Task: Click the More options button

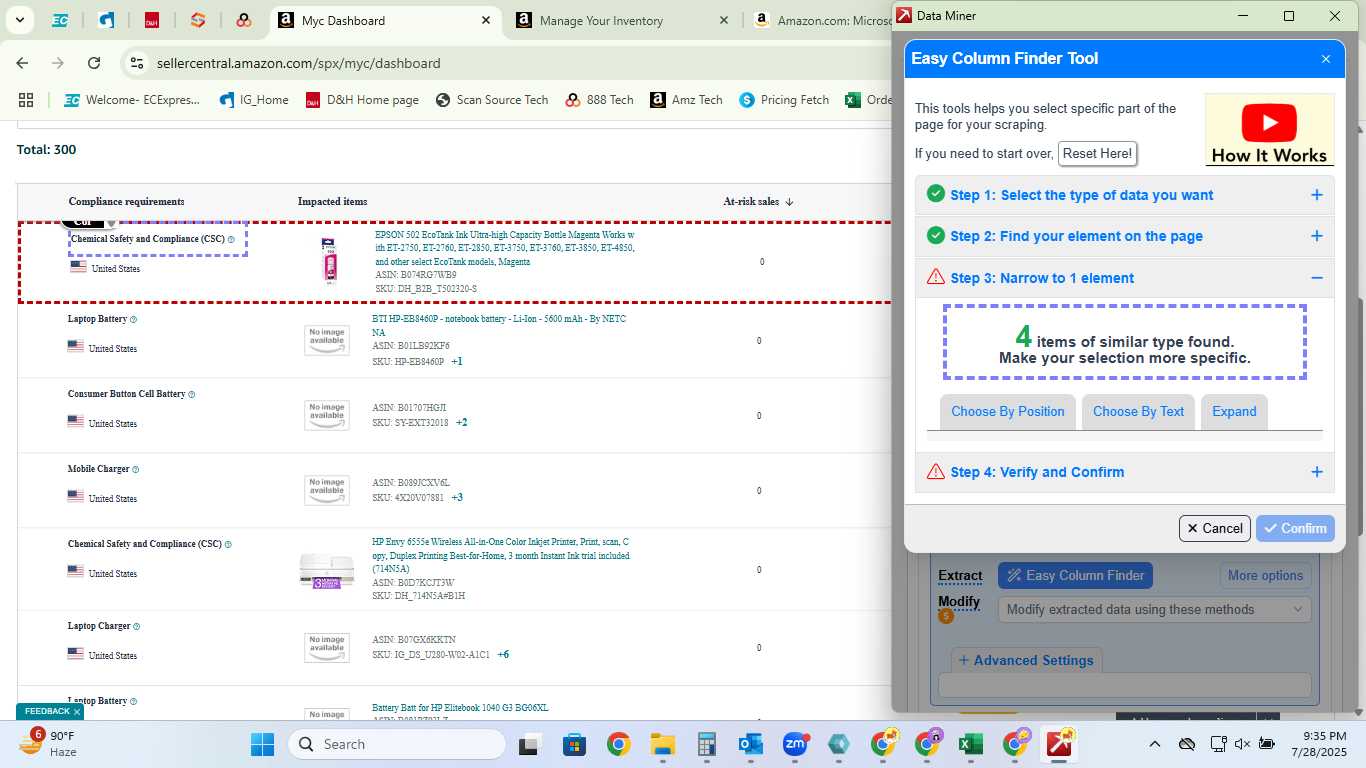Action: click(x=1265, y=575)
